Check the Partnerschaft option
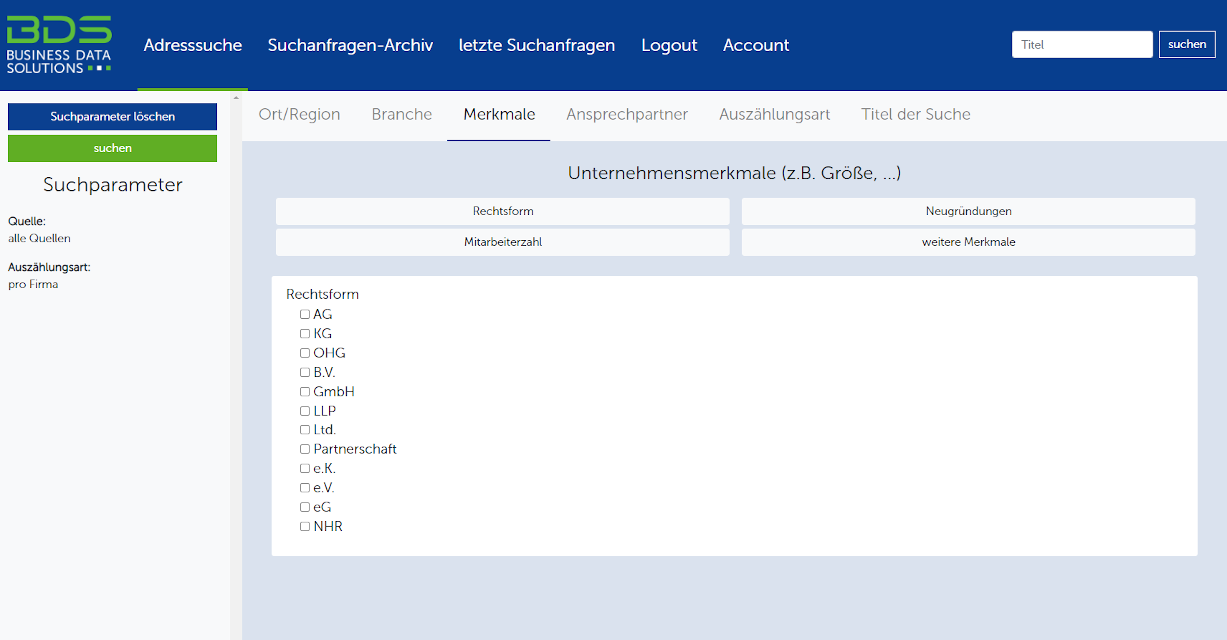Viewport: 1227px width, 640px height. pos(305,450)
